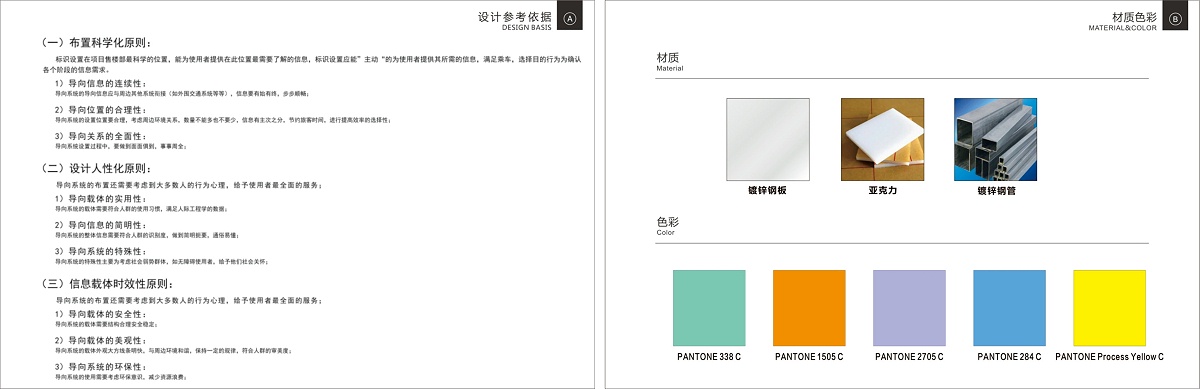The height and width of the screenshot is (389, 1200).
Task: Click the PANTONE 338 C label
Action: (710, 356)
